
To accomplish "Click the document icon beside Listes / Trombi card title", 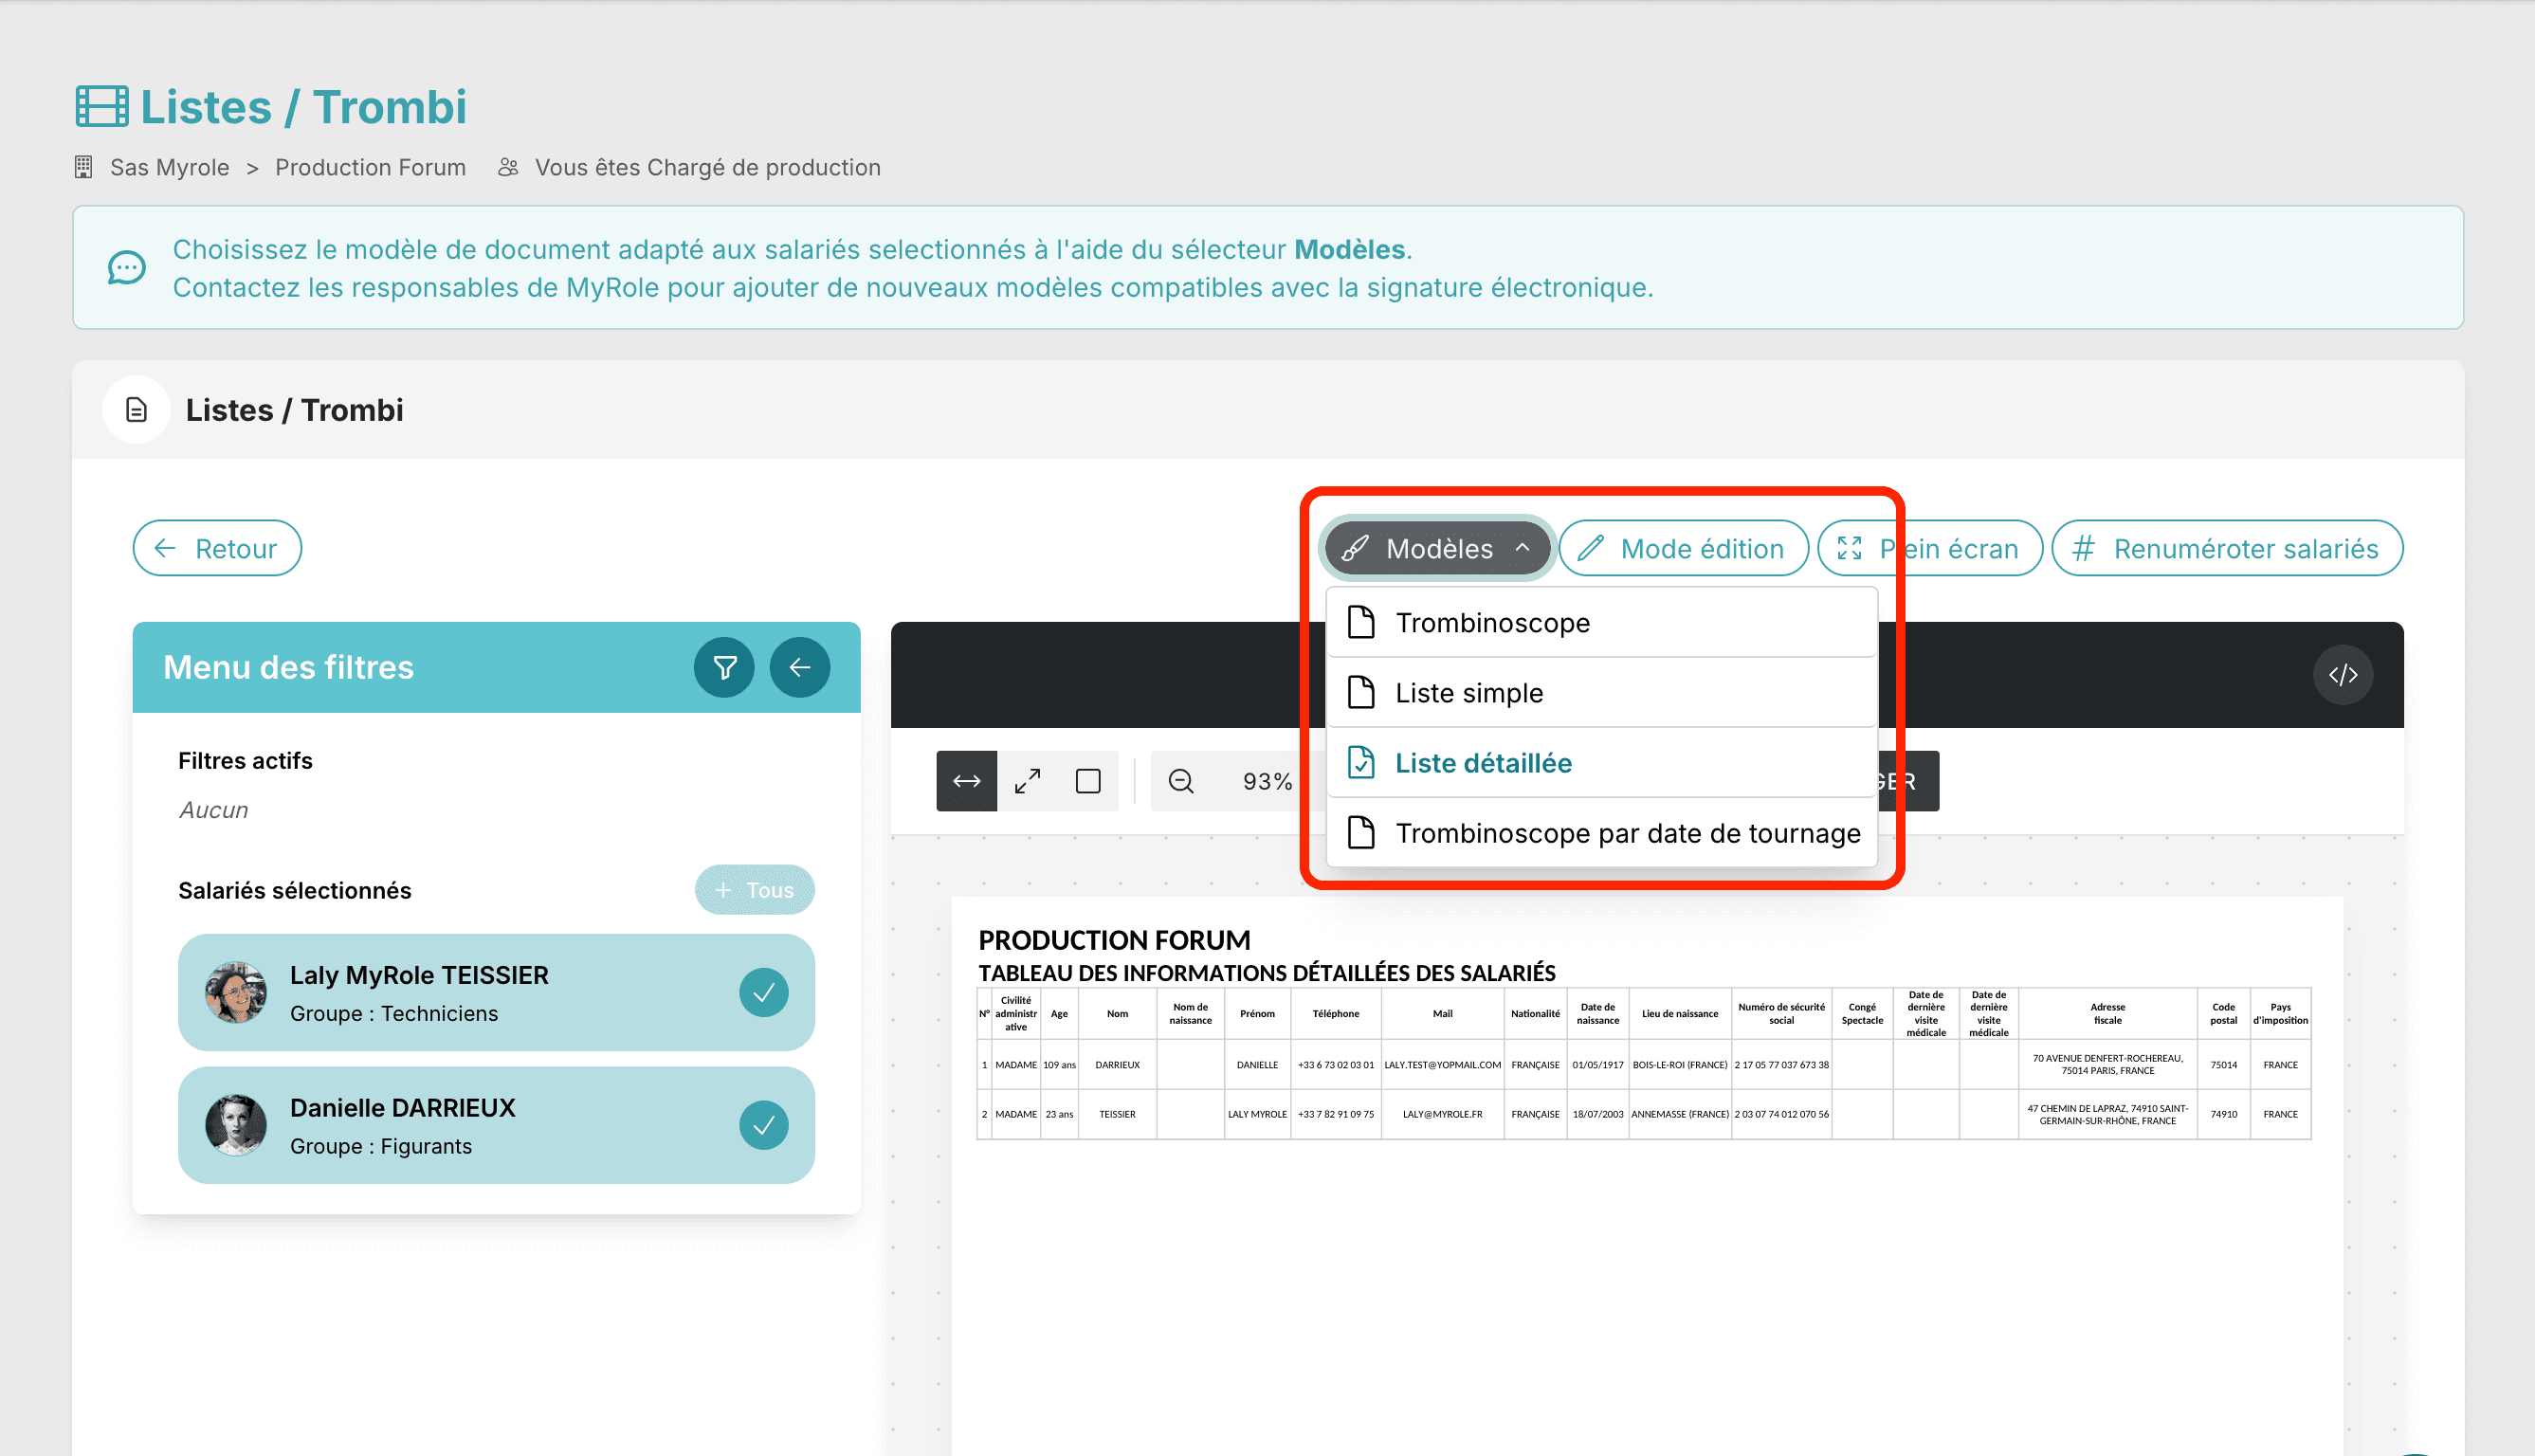I will pyautogui.click(x=136, y=410).
